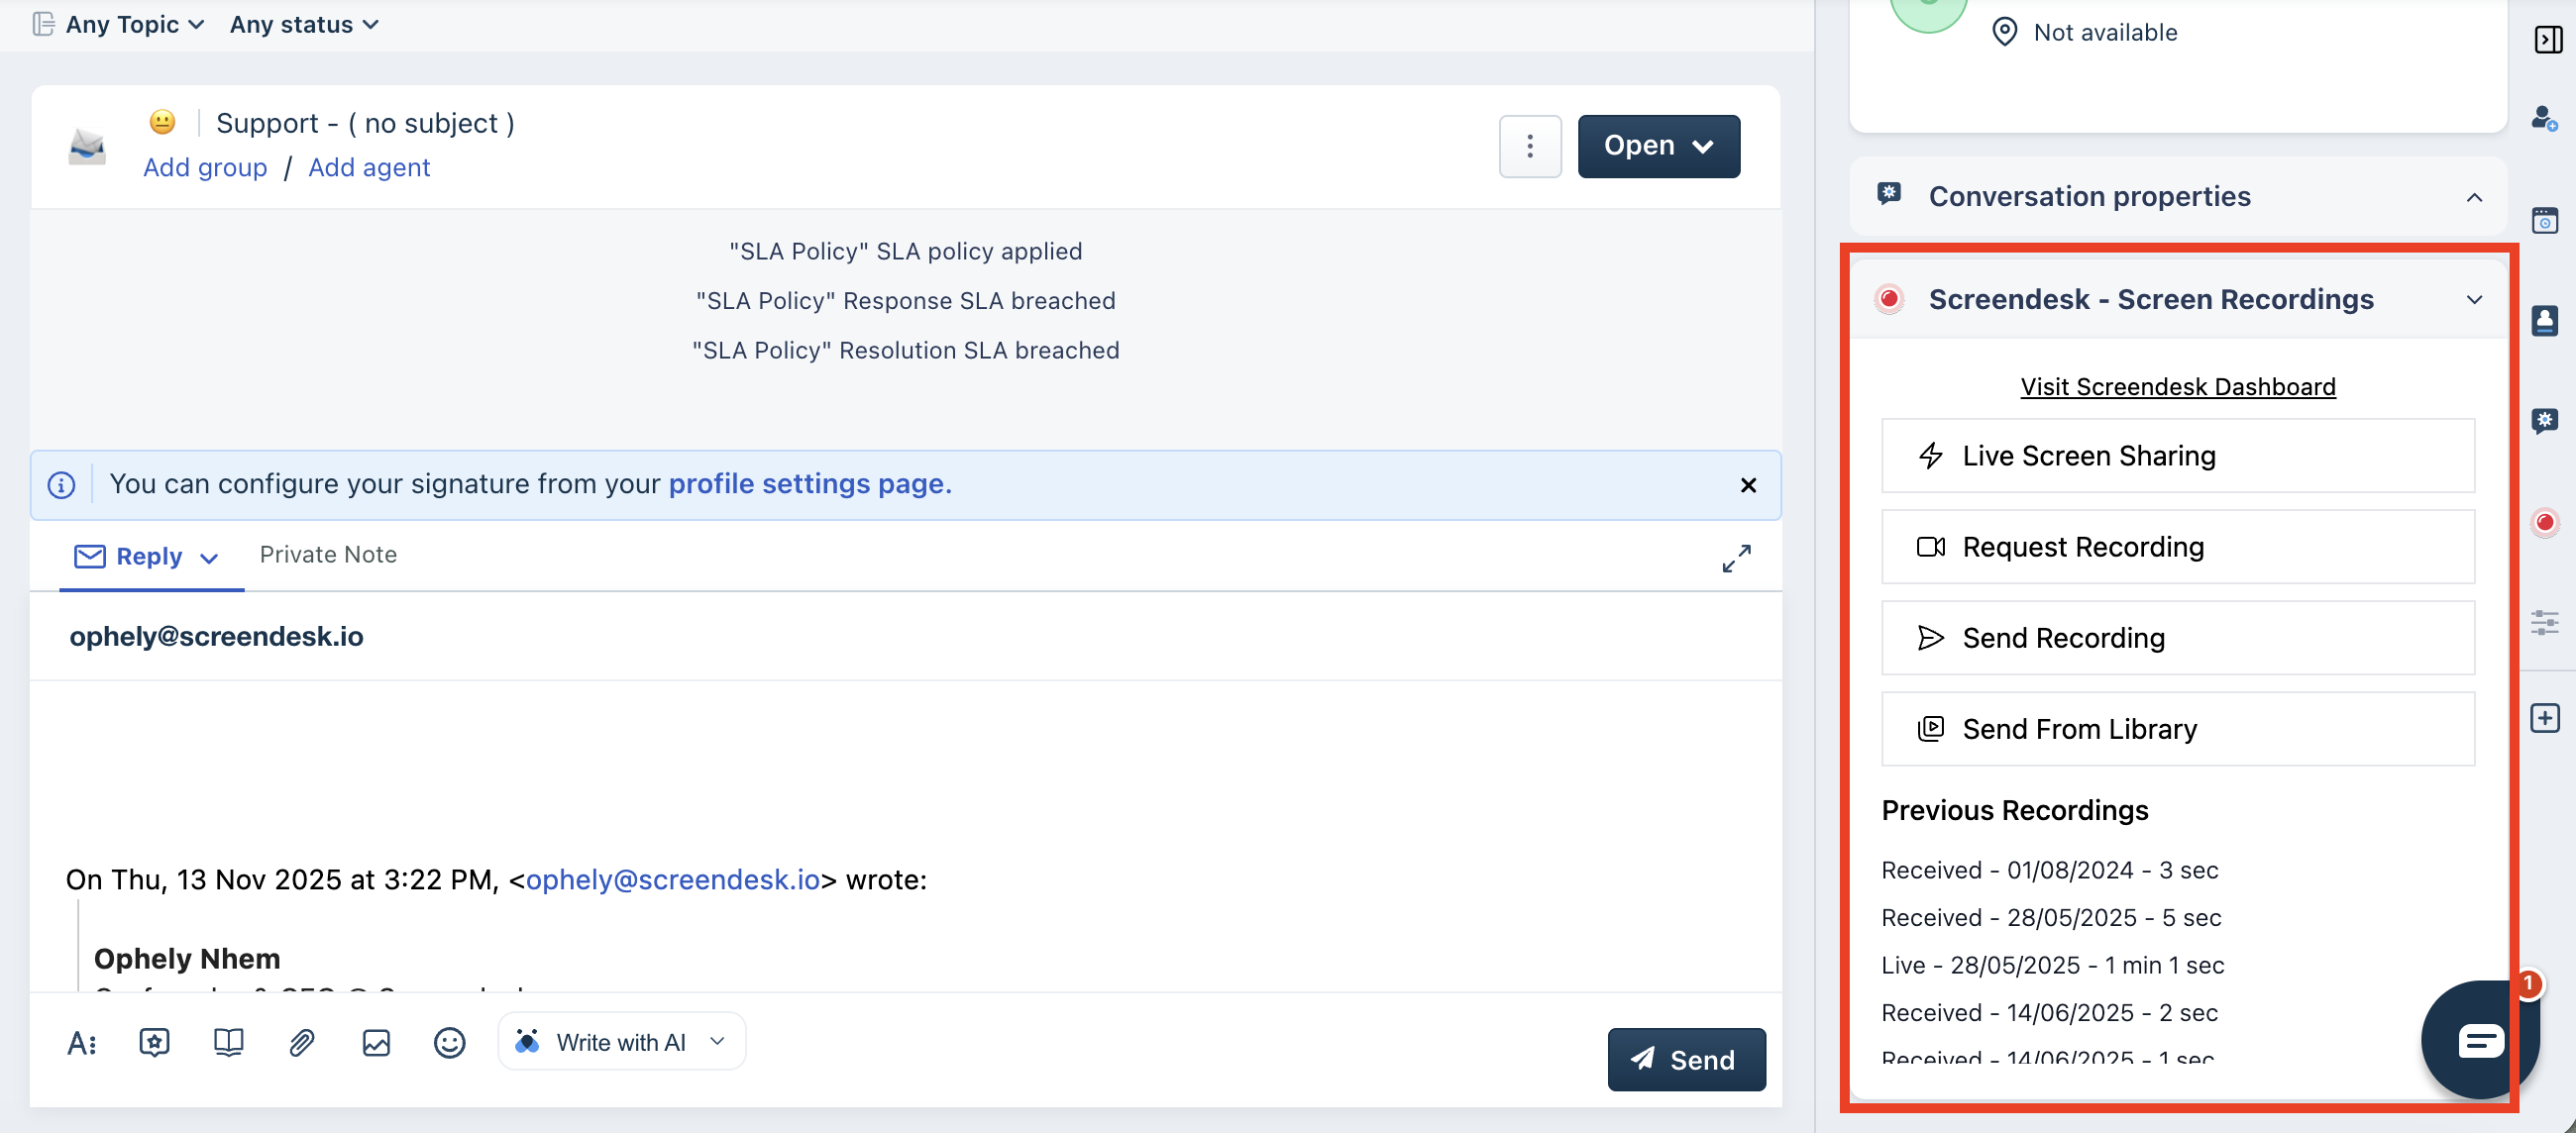This screenshot has height=1133, width=2576.
Task: Switch to the Private Note tab
Action: click(328, 554)
